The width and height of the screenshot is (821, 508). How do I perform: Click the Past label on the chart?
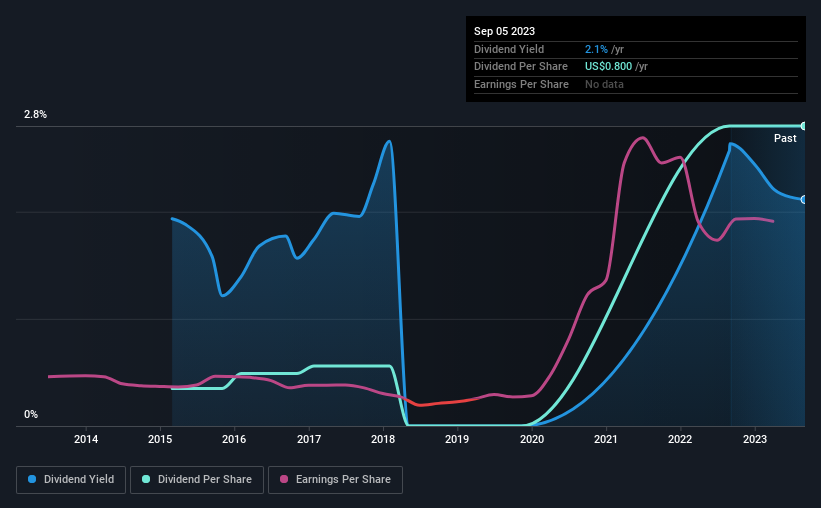(x=785, y=138)
